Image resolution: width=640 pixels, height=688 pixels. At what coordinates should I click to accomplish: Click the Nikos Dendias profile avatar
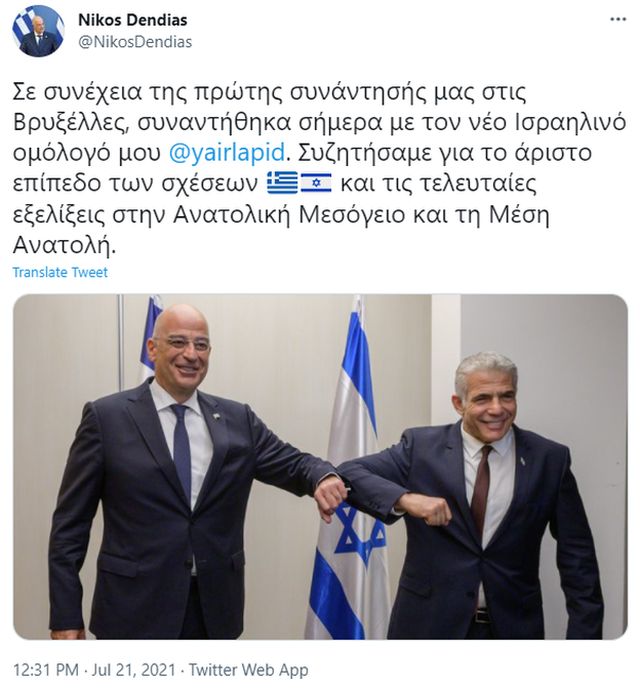38,31
